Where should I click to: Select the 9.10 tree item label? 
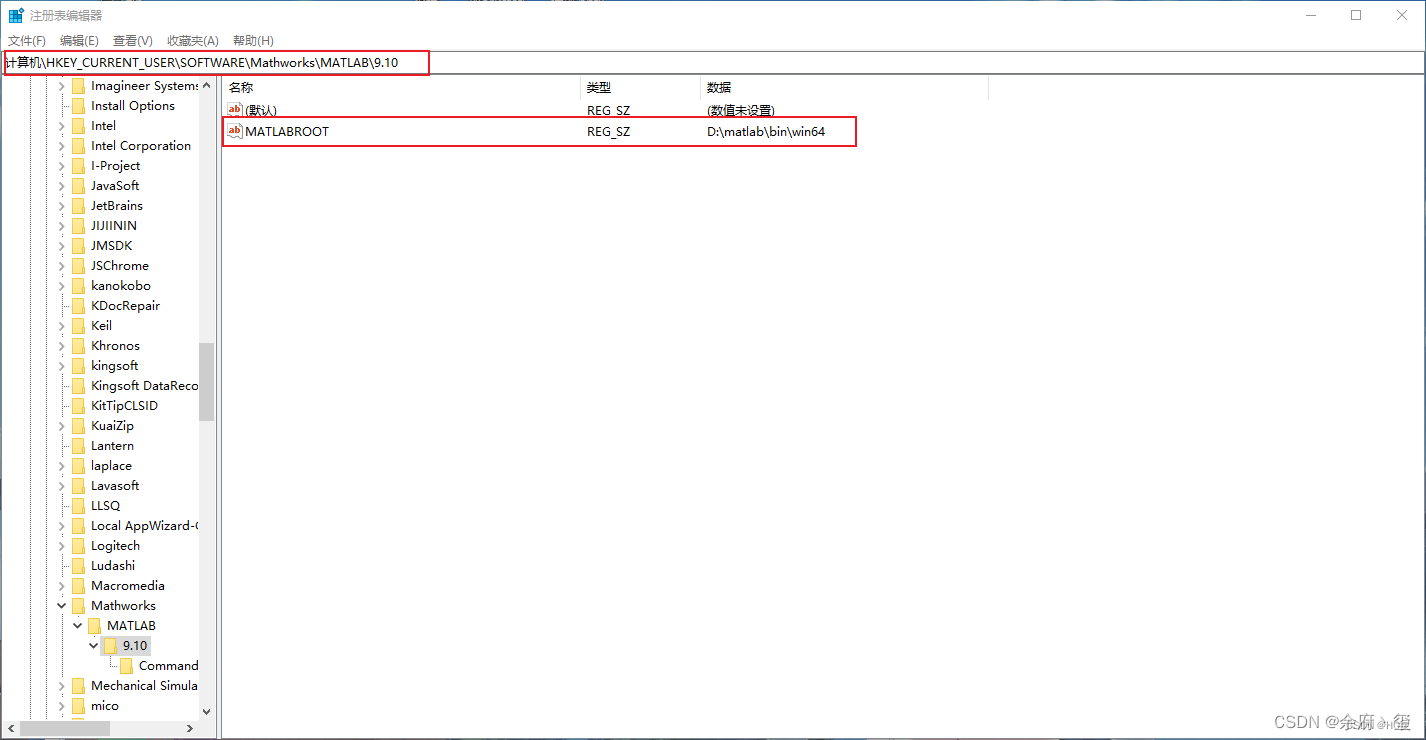(135, 646)
